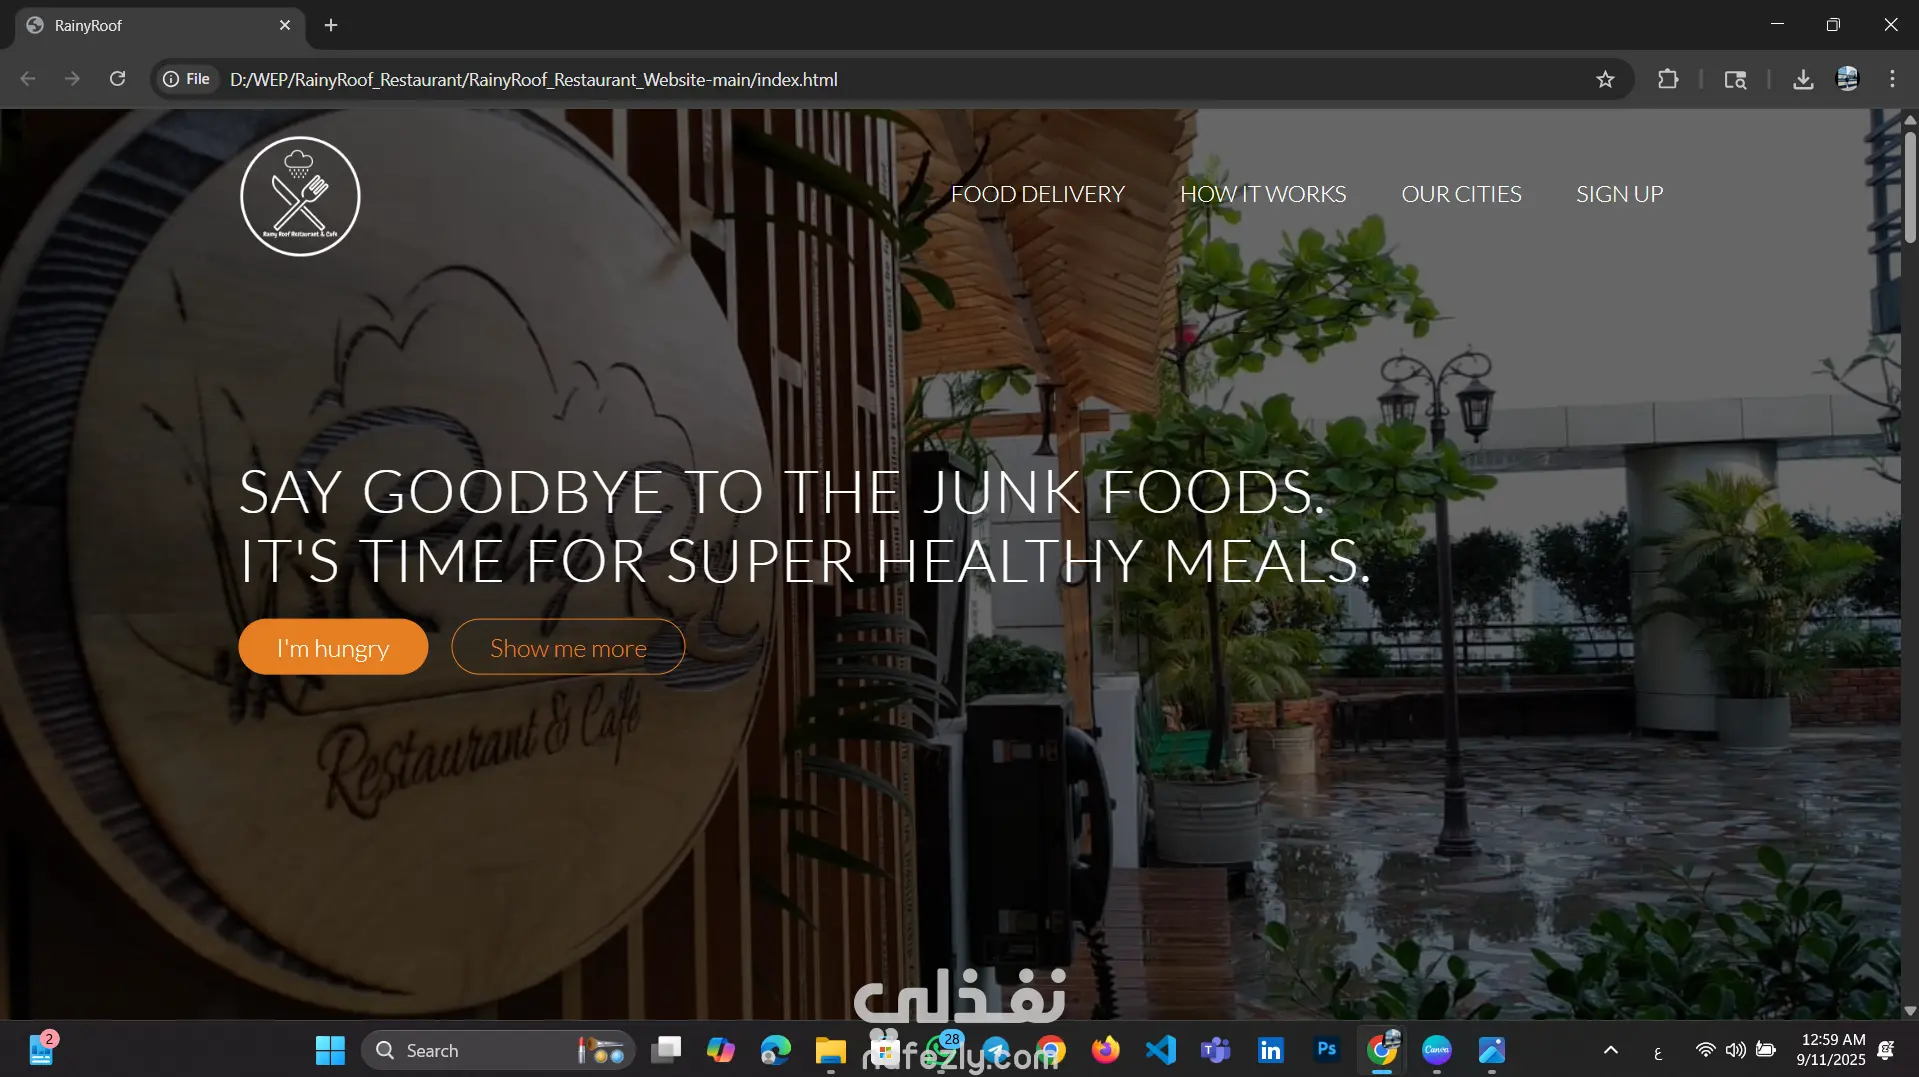
Task: Click inside the Windows Search box
Action: tap(470, 1050)
